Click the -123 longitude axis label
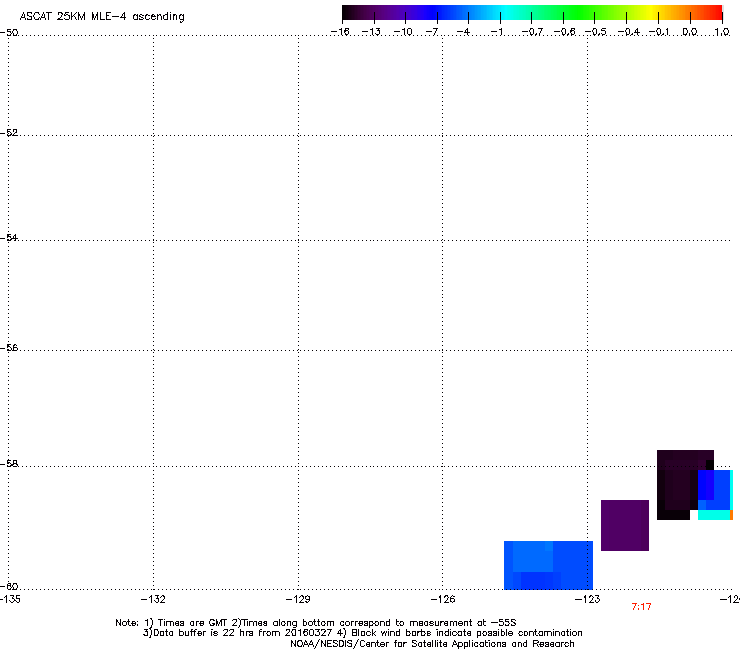This screenshot has width=740, height=650. [588, 599]
